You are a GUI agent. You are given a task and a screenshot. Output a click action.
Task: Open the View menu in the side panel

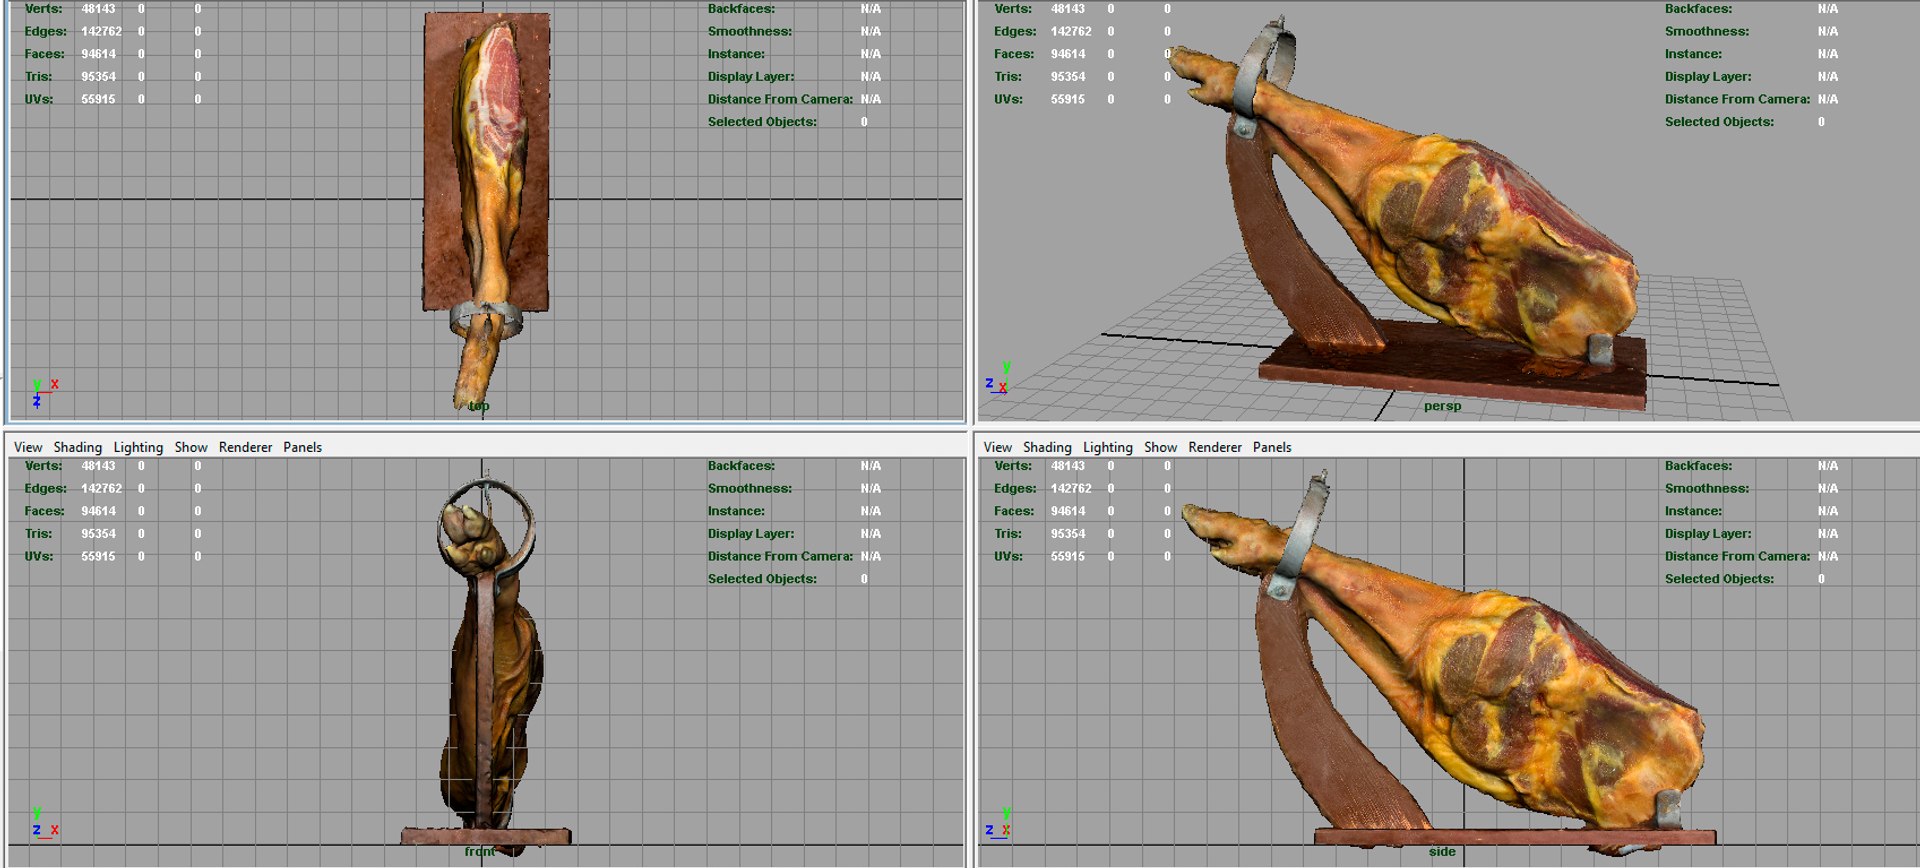(x=998, y=447)
